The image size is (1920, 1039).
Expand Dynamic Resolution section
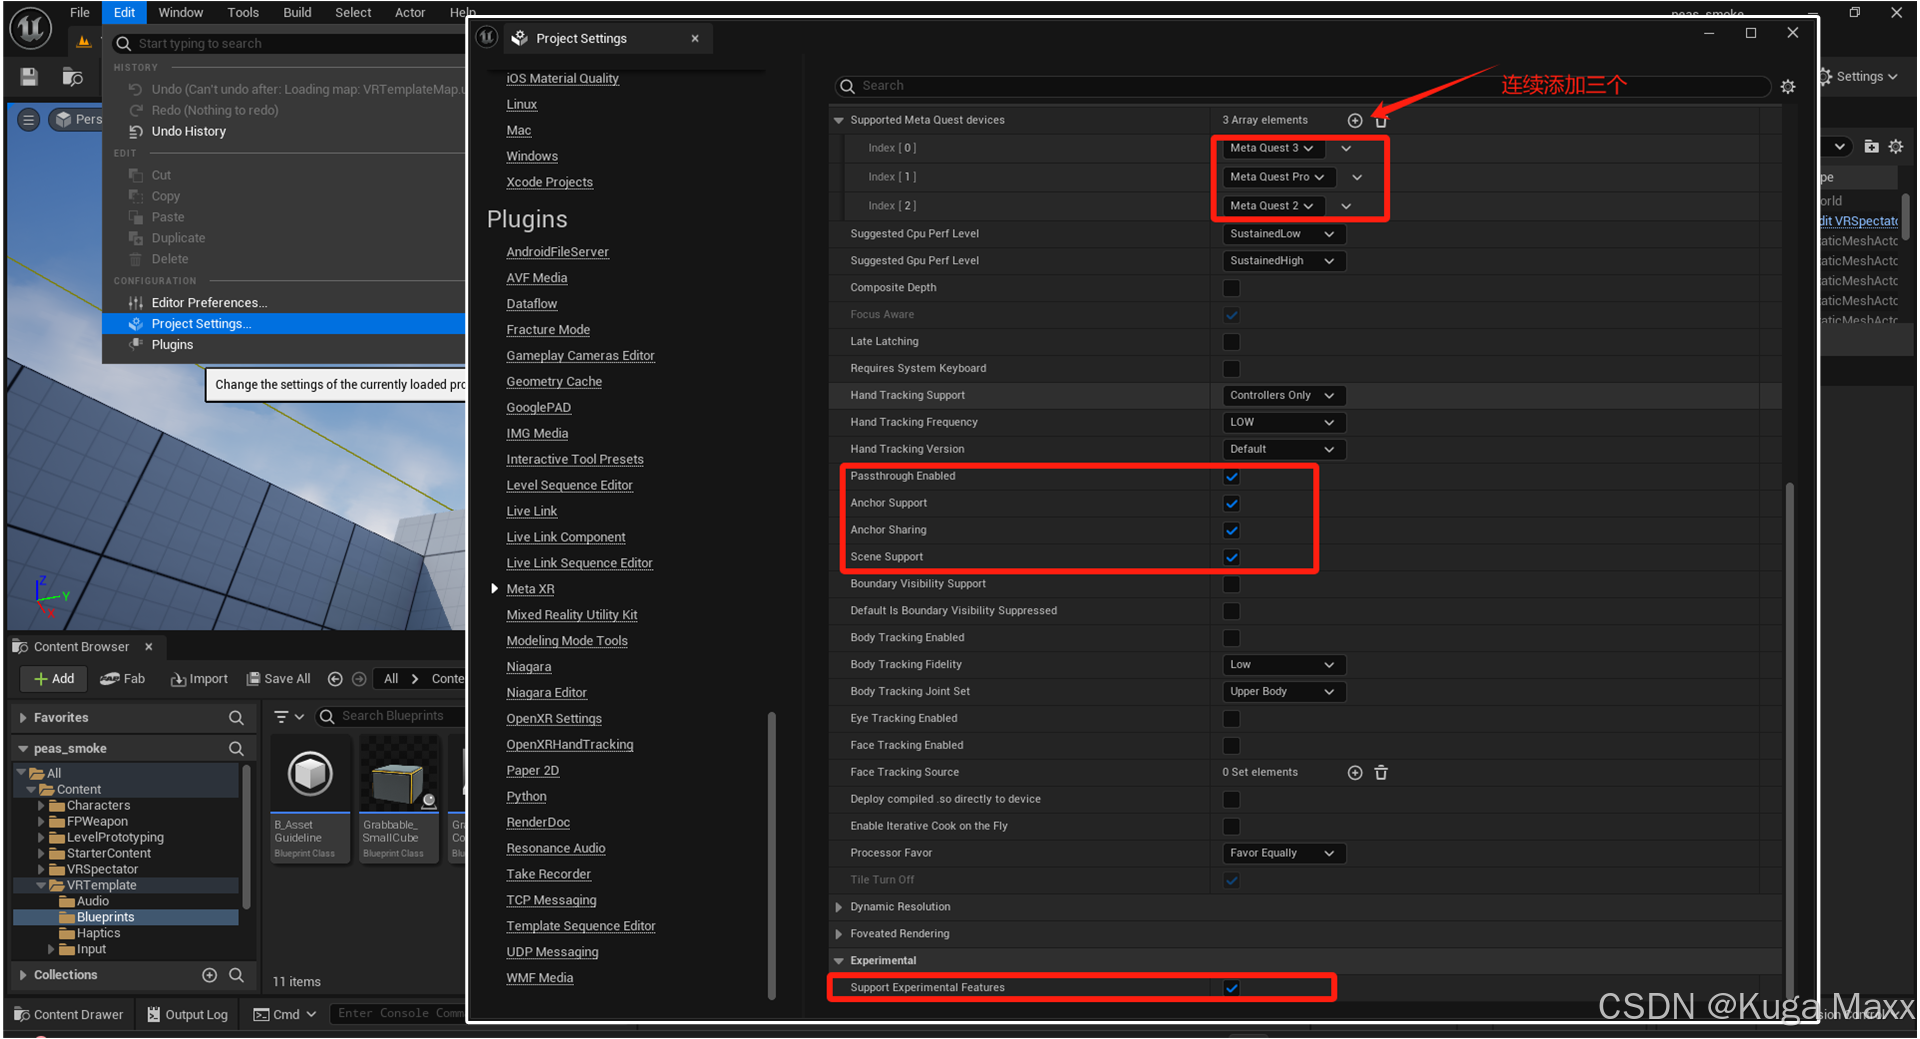point(839,907)
